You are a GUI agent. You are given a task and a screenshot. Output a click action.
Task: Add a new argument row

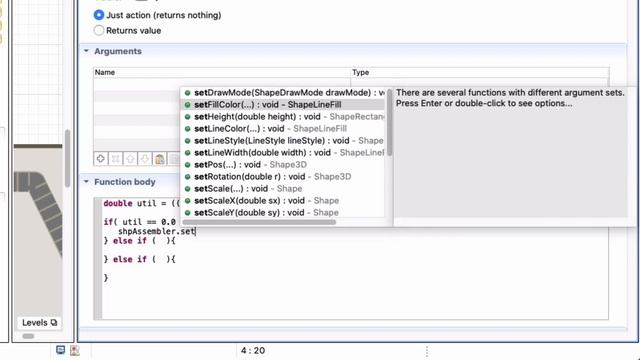(101, 159)
